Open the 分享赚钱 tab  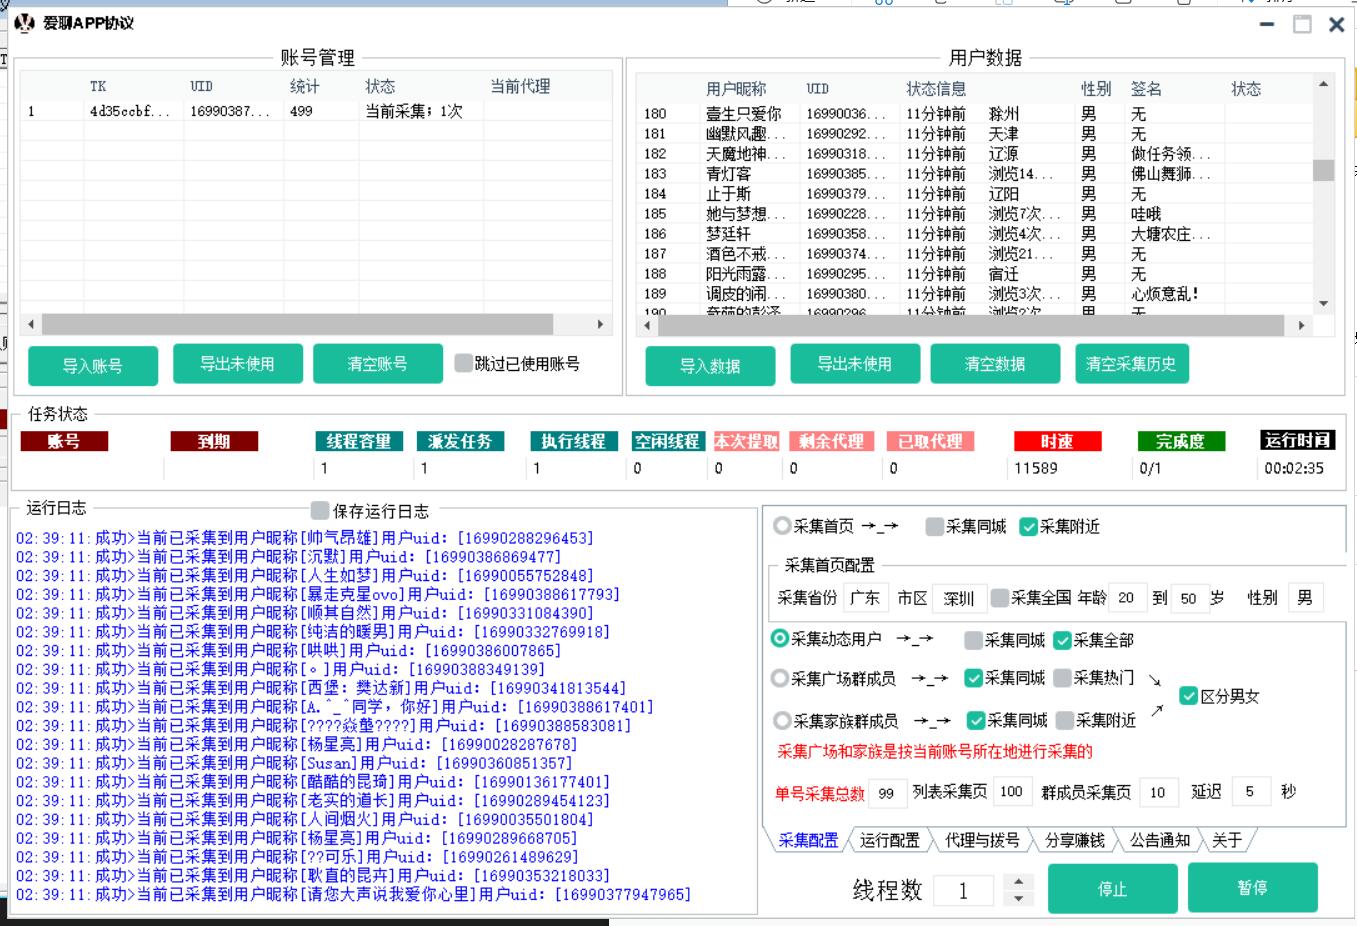point(1074,840)
